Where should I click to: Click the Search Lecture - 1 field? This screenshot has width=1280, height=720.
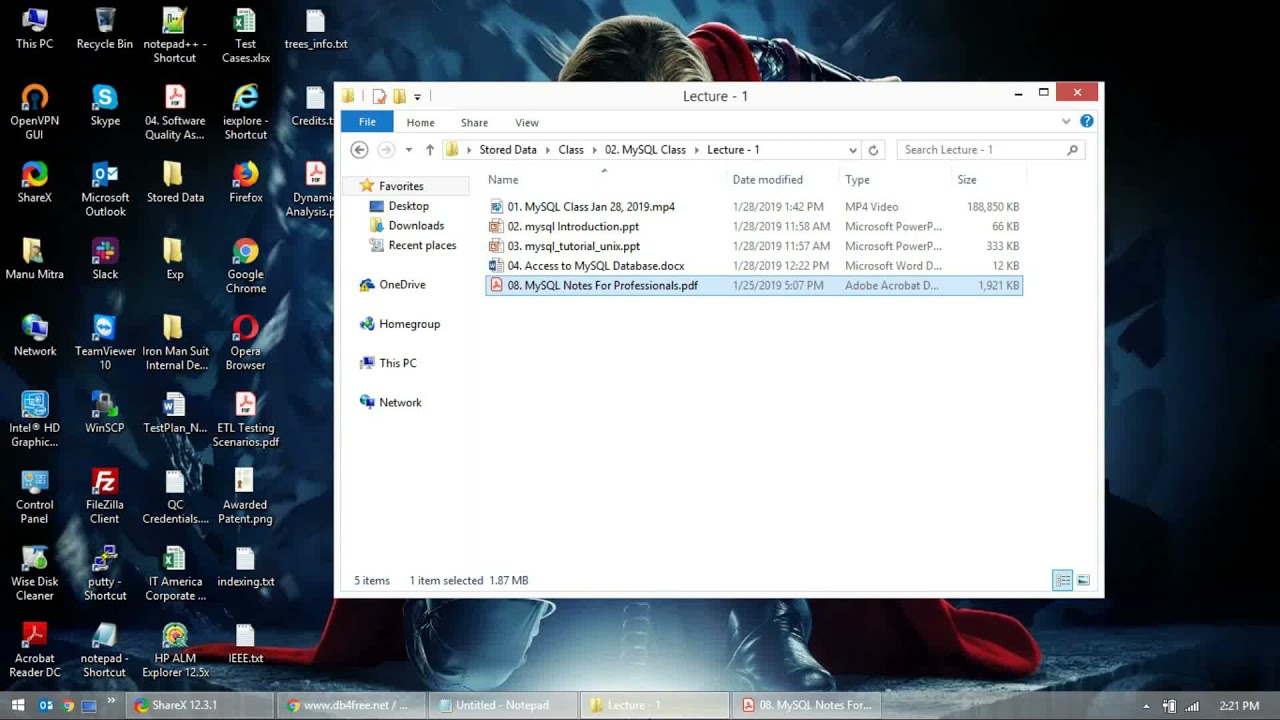tap(990, 150)
